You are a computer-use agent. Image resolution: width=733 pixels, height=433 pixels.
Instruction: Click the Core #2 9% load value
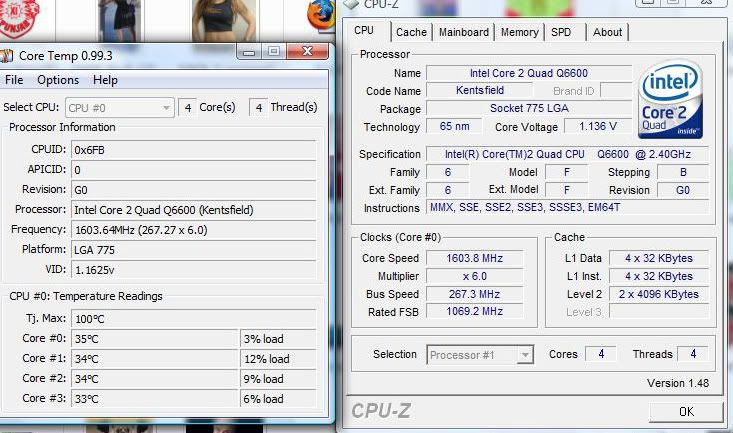click(x=279, y=379)
